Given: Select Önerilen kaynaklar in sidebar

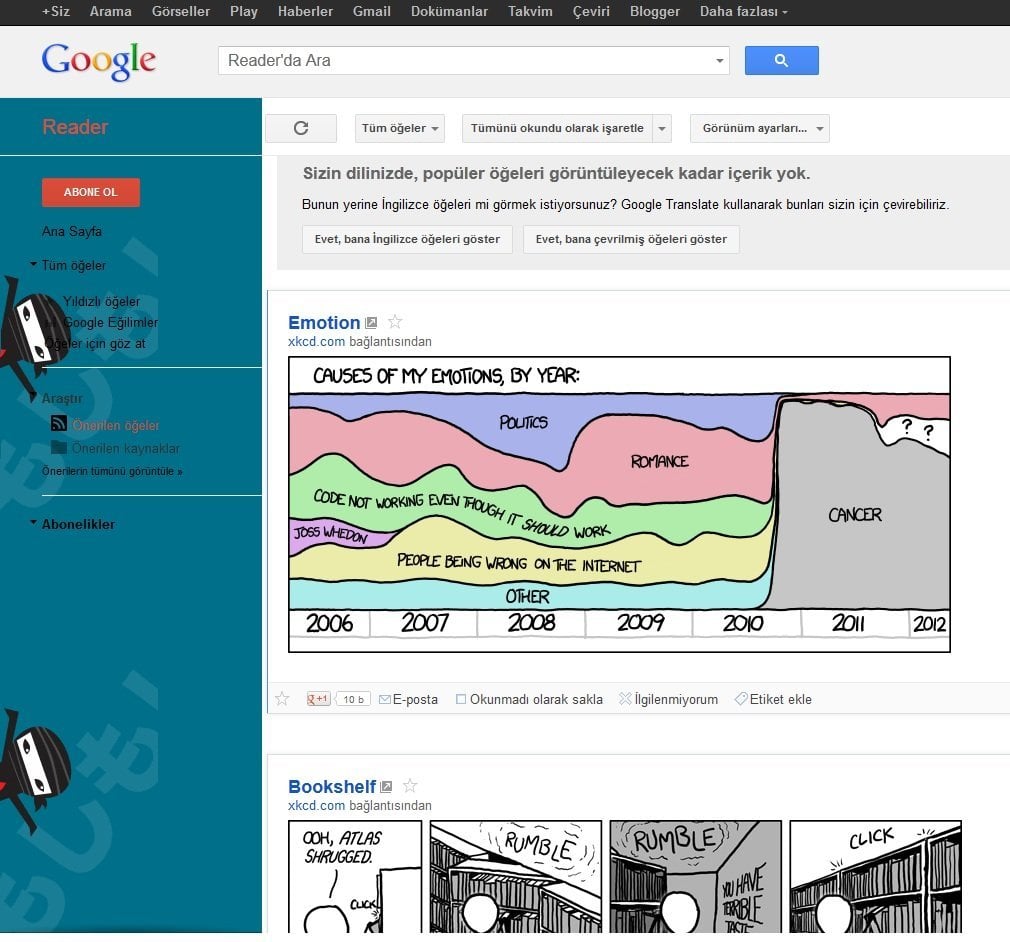Looking at the screenshot, I should [x=126, y=448].
